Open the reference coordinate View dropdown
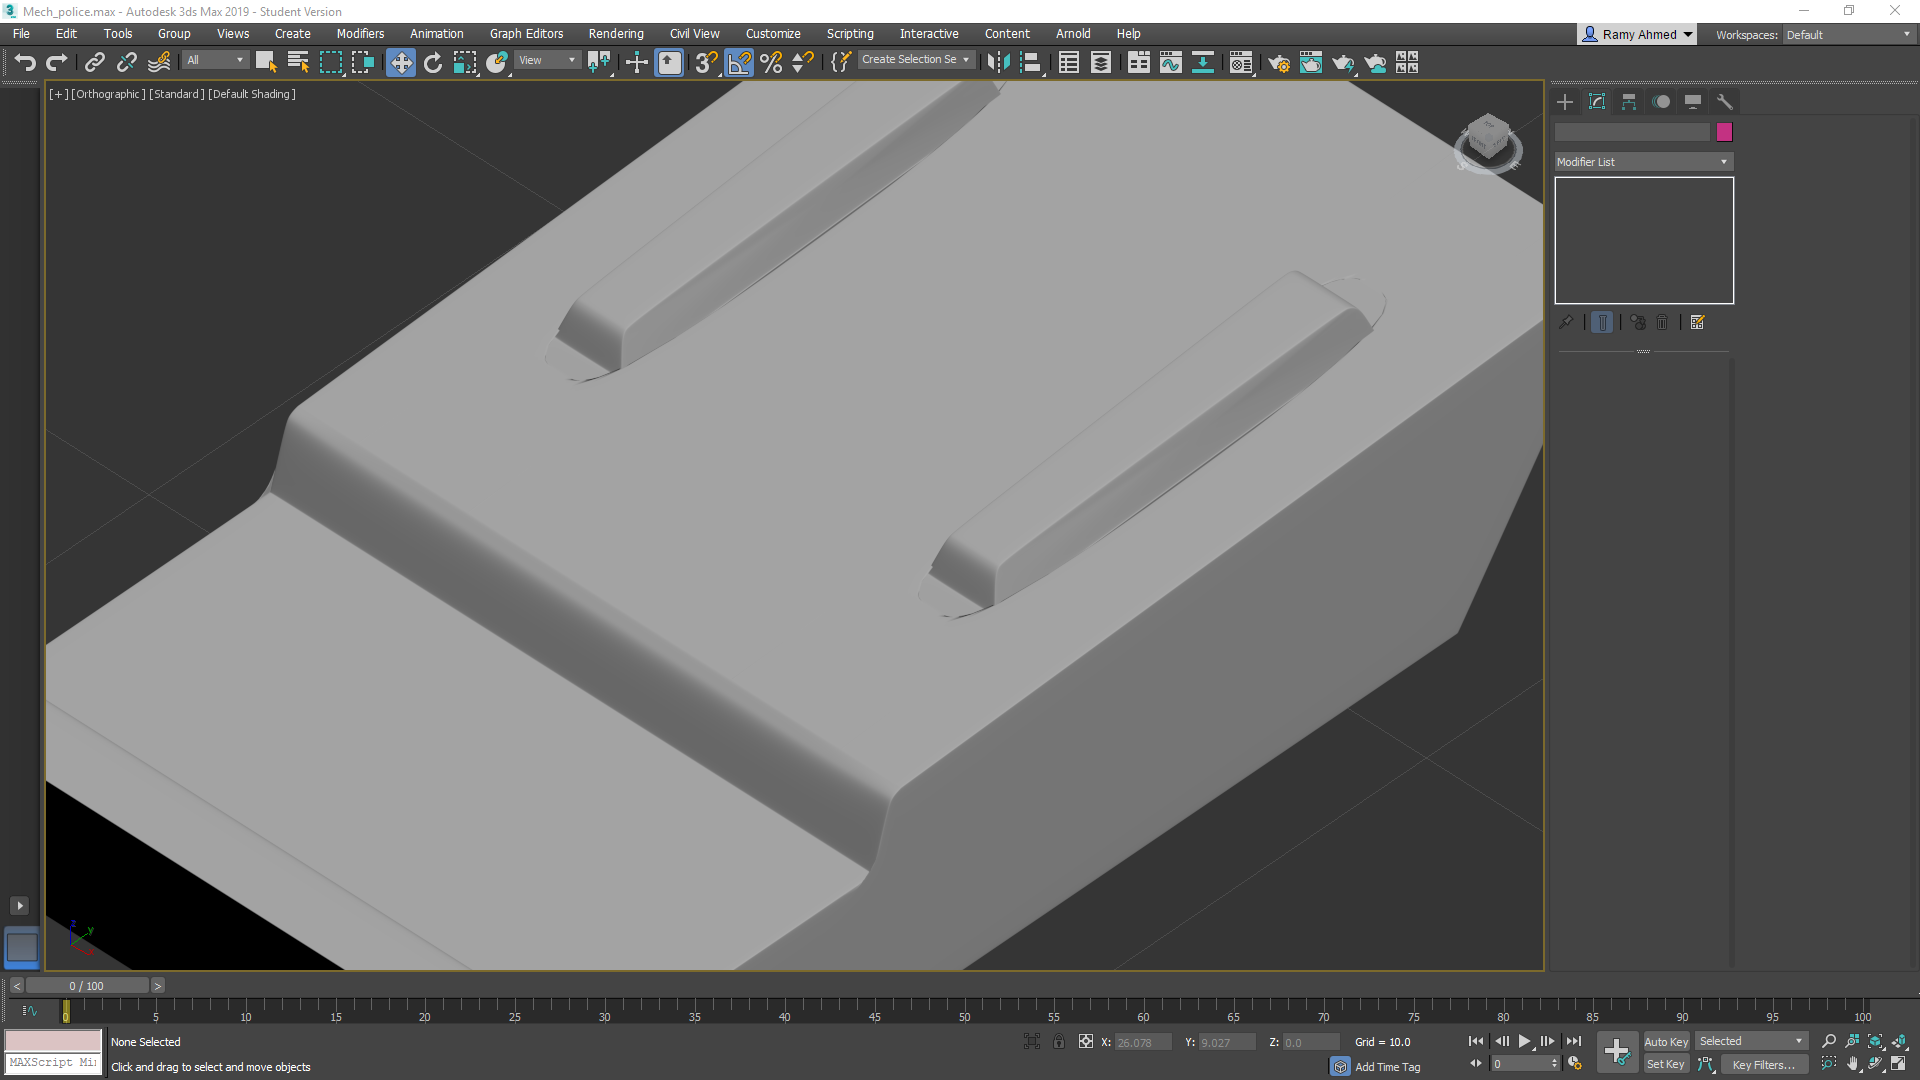Viewport: 1920px width, 1080px height. [547, 60]
